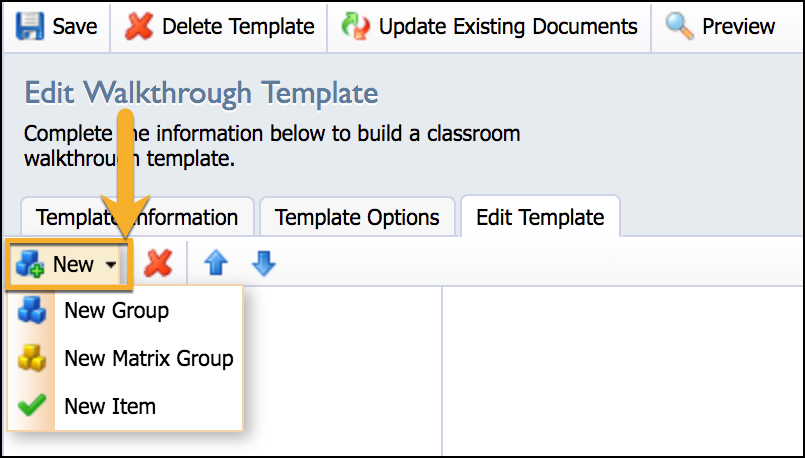805x458 pixels.
Task: Click the Save button label
Action: click(75, 26)
